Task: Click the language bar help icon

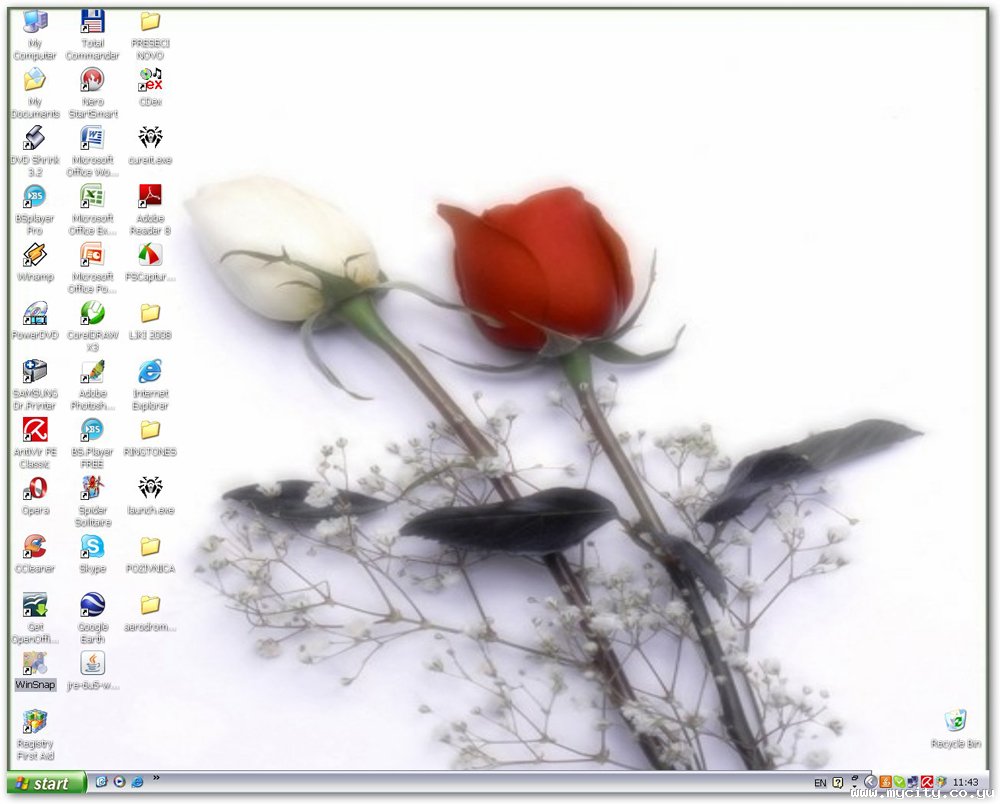Action: [838, 783]
